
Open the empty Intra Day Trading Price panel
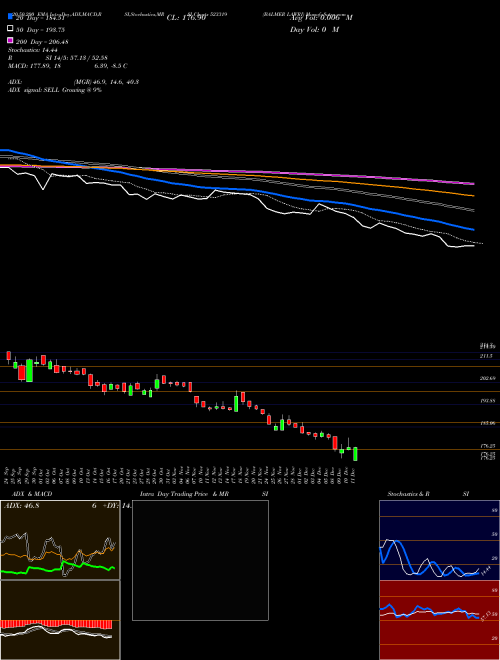(x=200, y=560)
